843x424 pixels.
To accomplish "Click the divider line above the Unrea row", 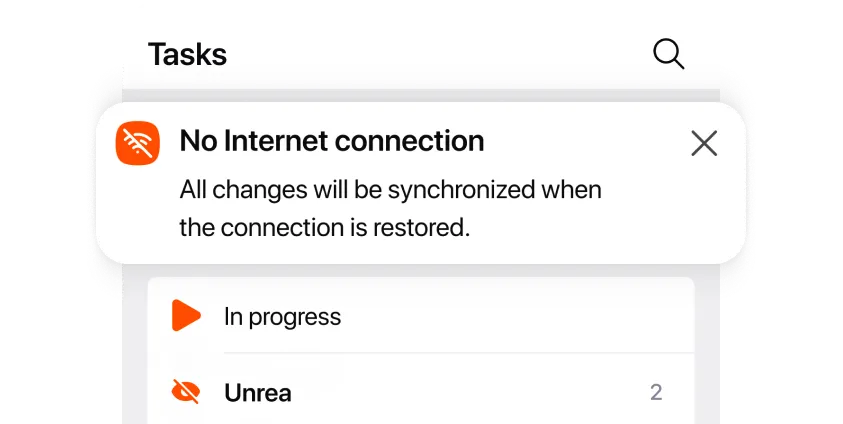I will coord(458,353).
